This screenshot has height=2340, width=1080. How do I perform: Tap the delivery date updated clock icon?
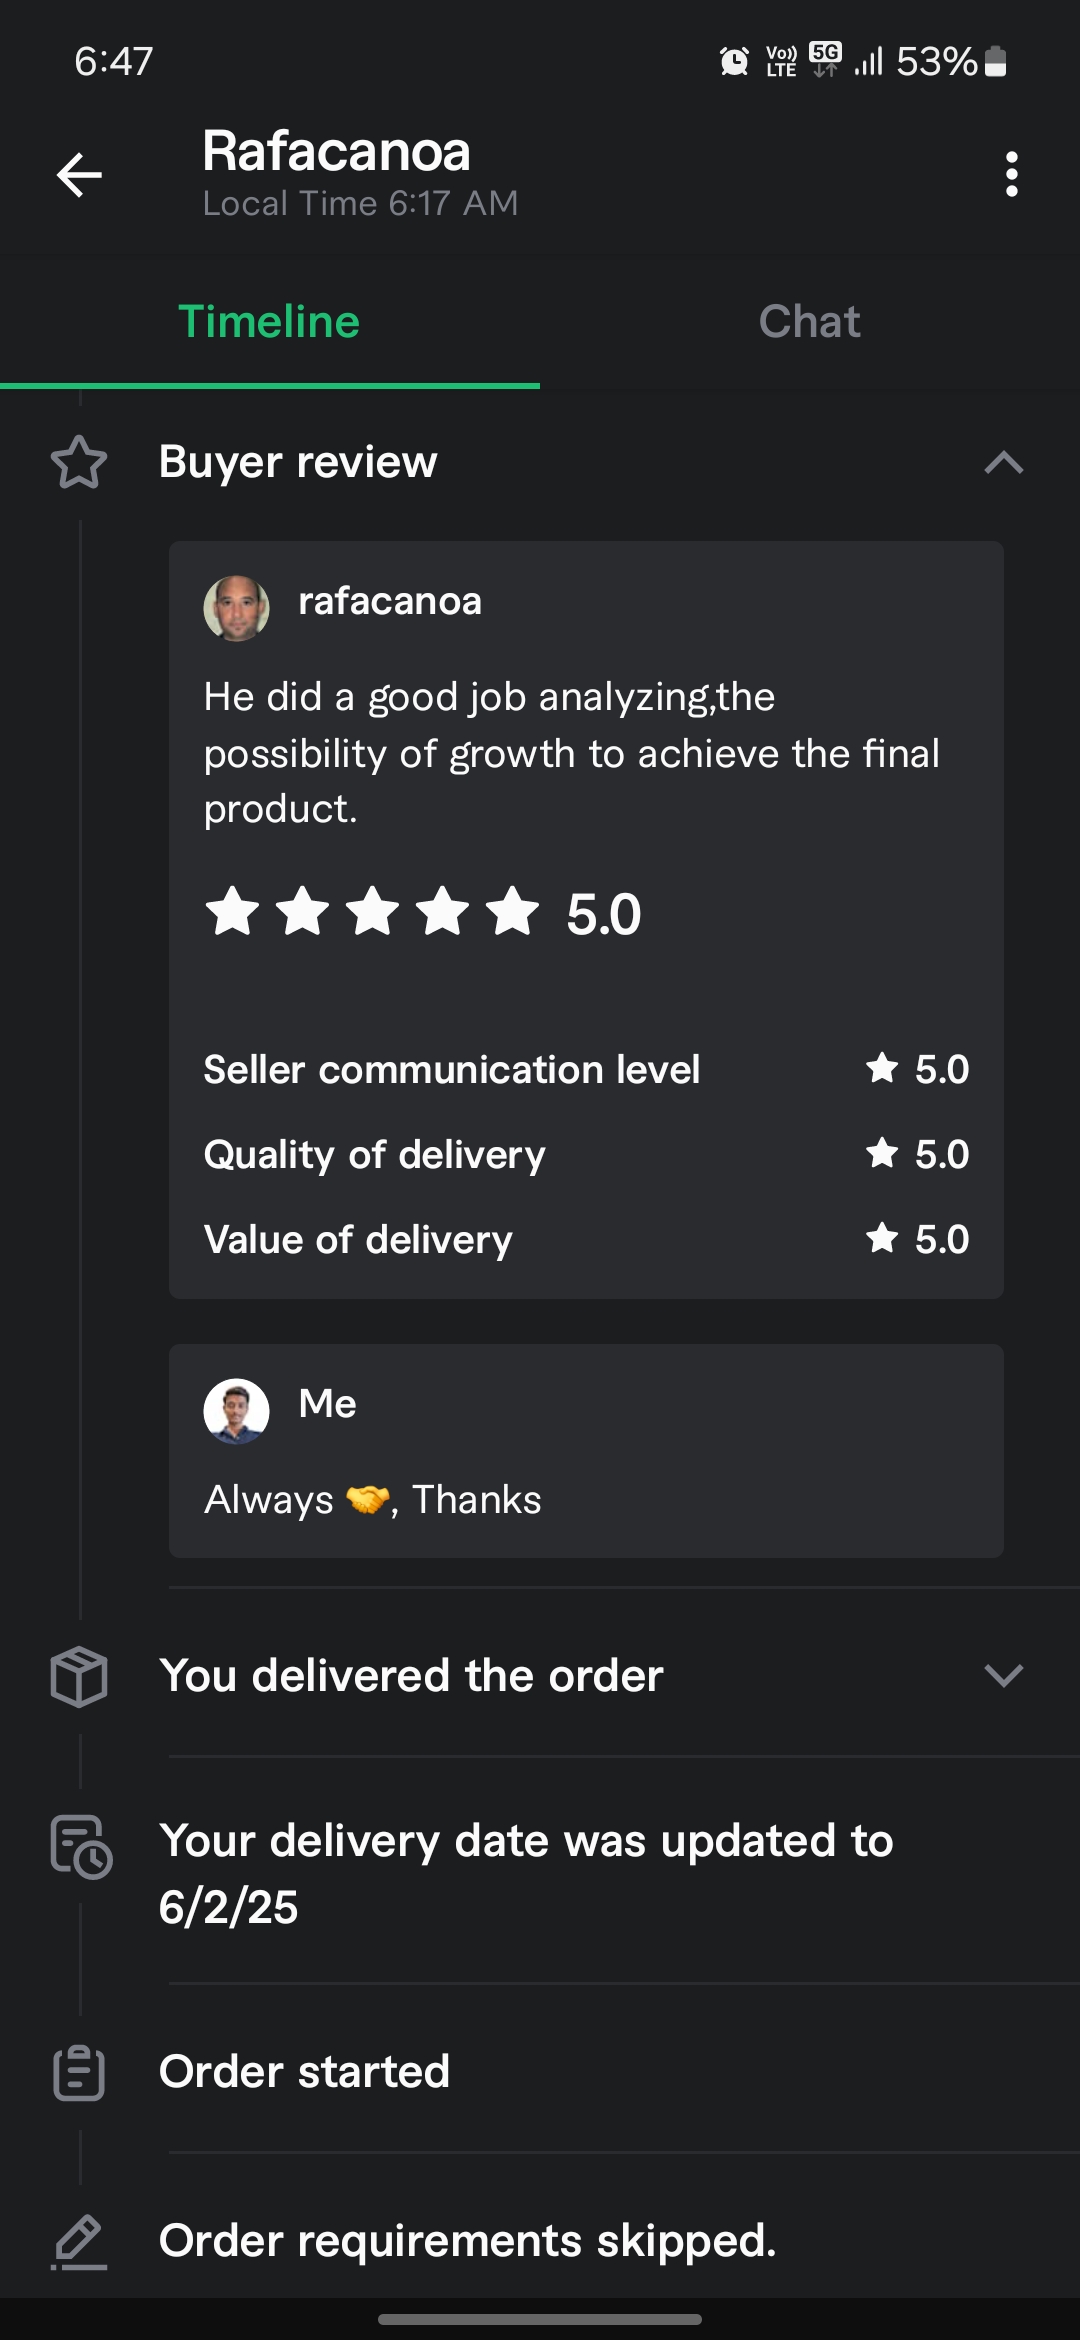tap(81, 1846)
